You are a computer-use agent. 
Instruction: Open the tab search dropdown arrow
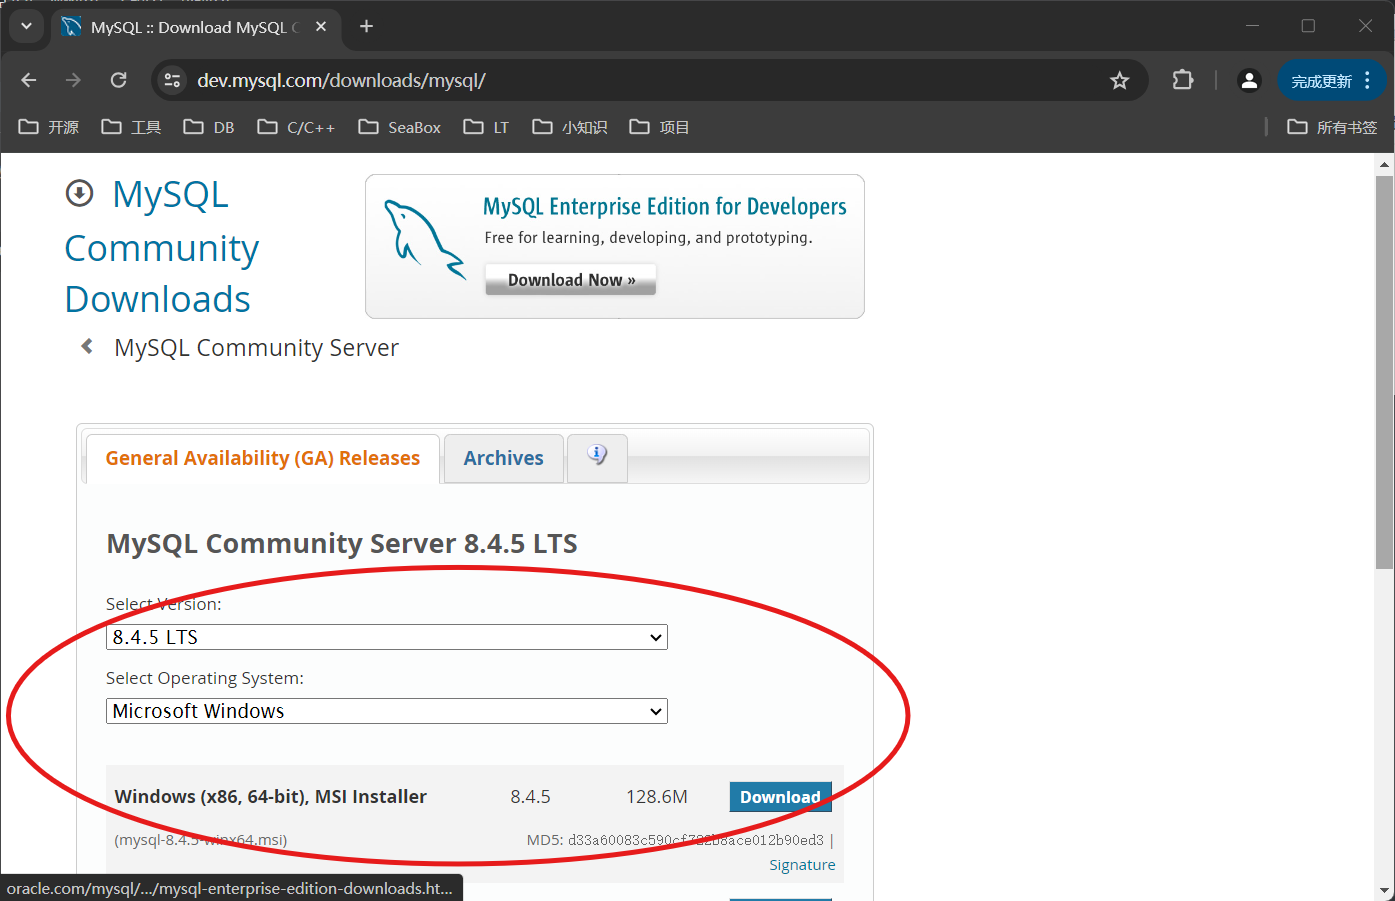26,26
